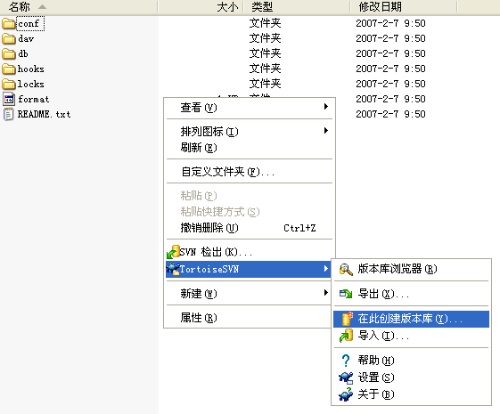Screen dimensions: 500x414
Task: Expand the 新建 (New) submenu arrow
Action: [x=326, y=293]
